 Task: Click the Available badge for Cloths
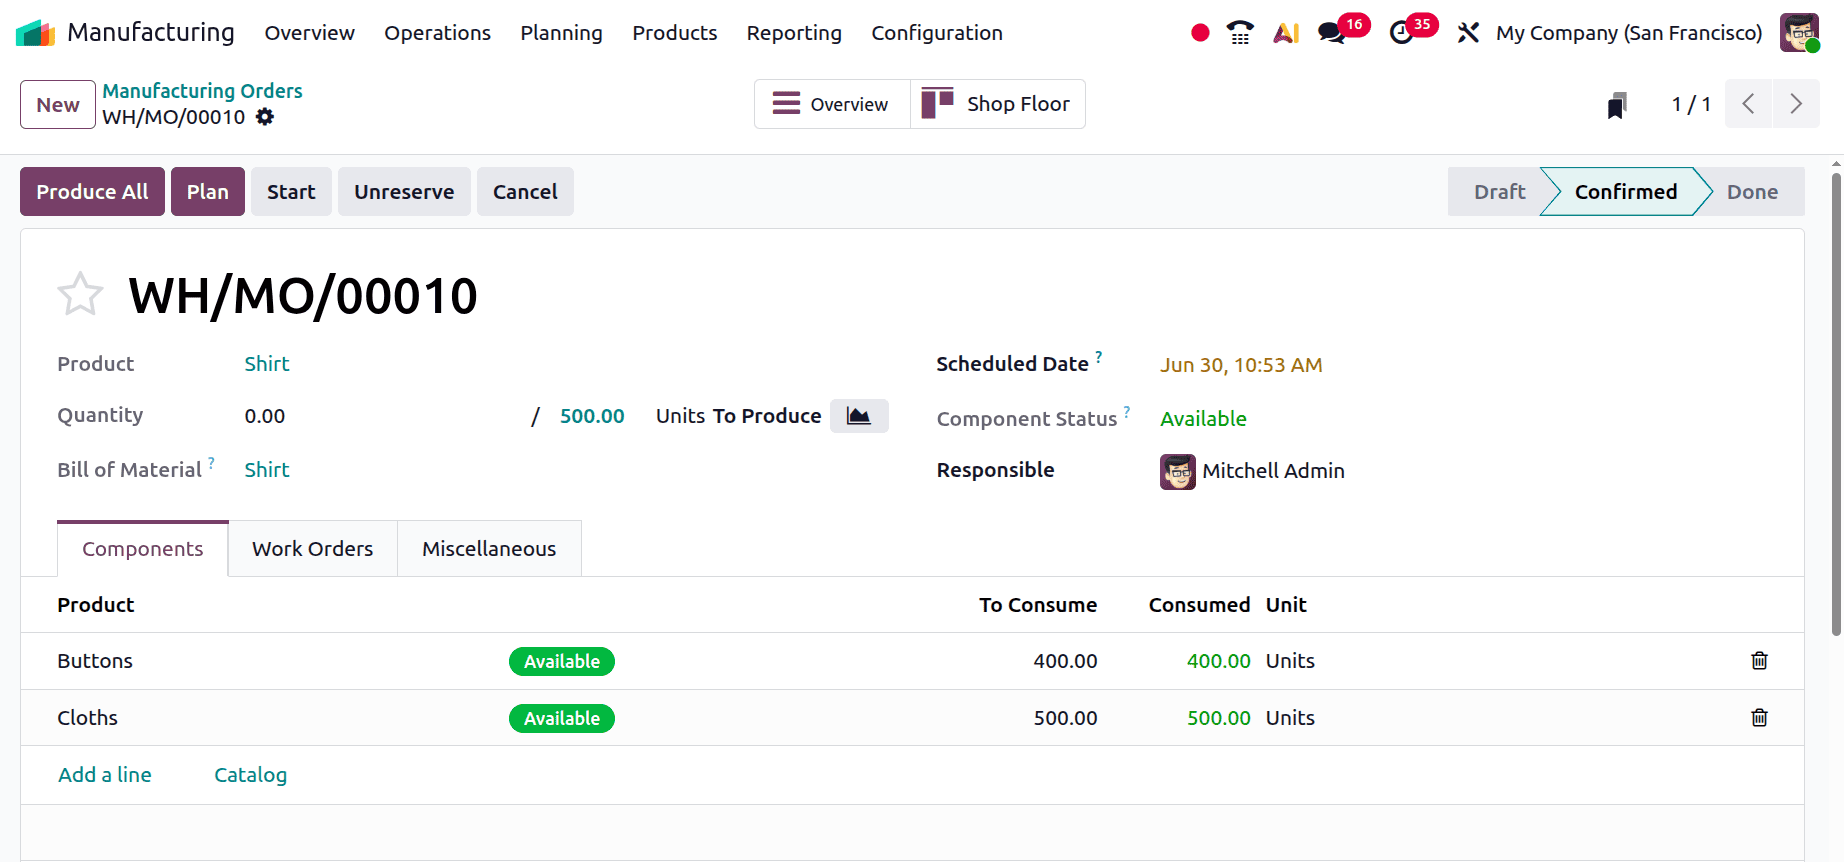tap(562, 718)
